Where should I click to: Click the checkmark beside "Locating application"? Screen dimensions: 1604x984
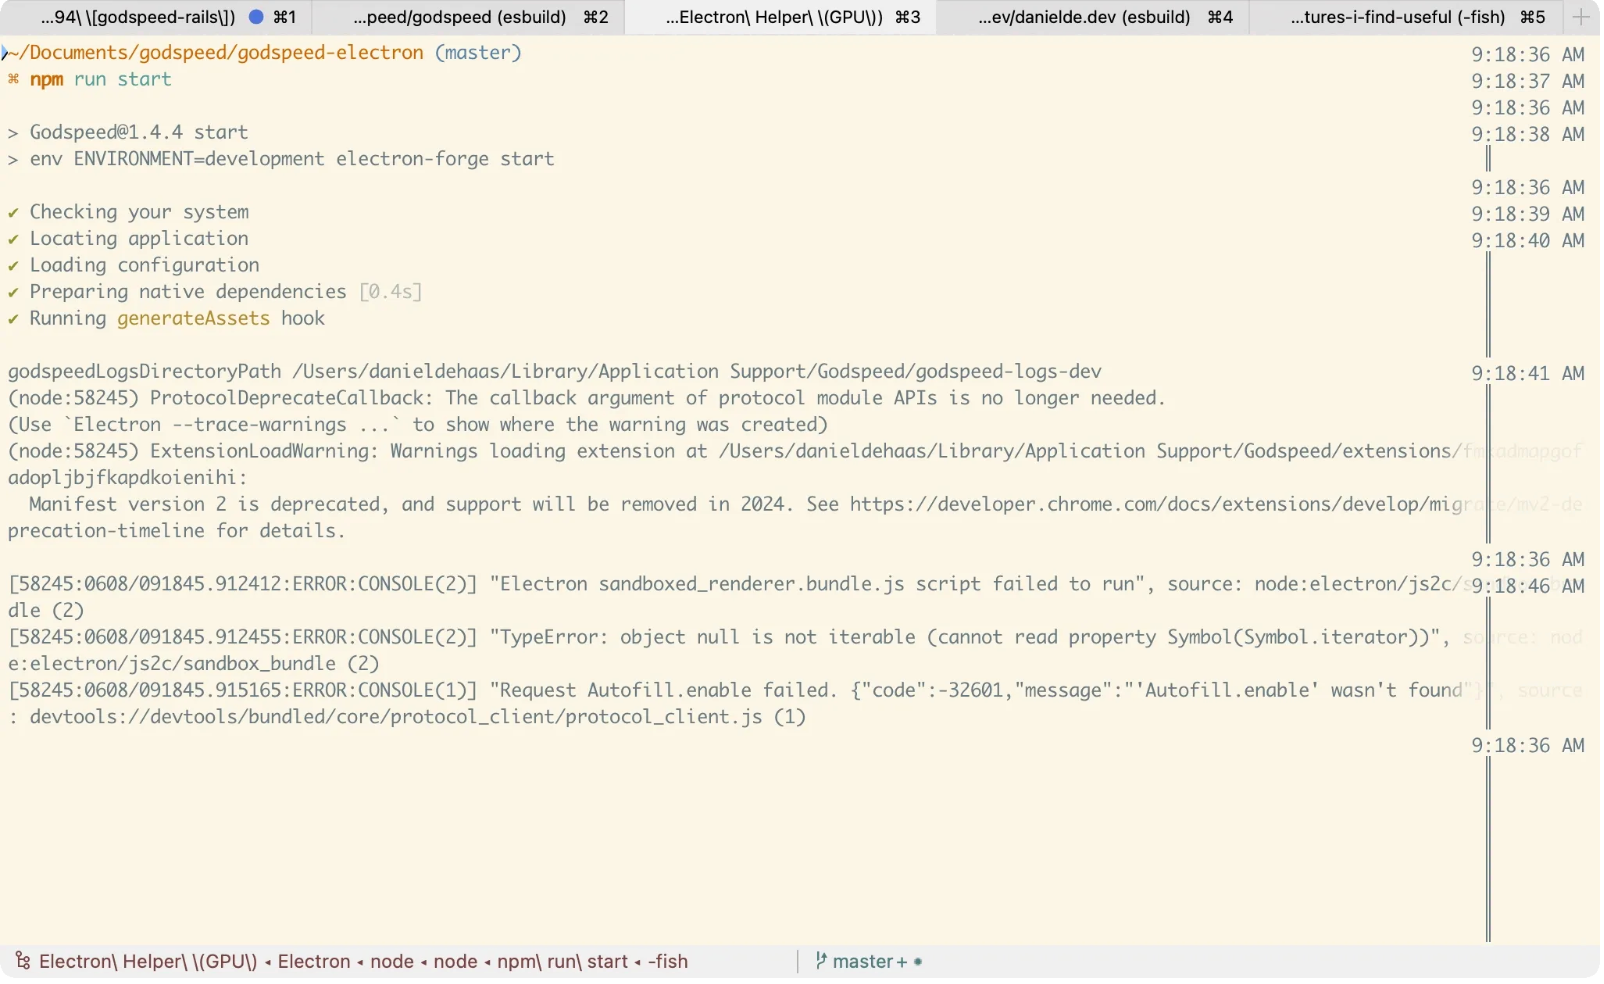click(x=13, y=239)
